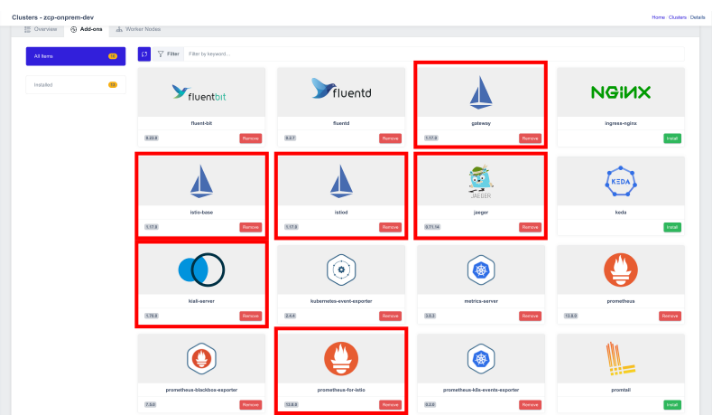Click the kiali-server circles logo
This screenshot has height=416, width=714.
[201, 270]
